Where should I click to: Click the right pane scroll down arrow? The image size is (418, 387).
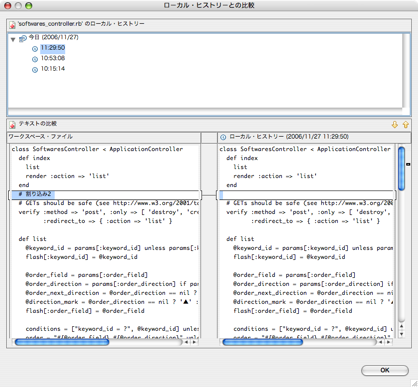[x=402, y=334]
